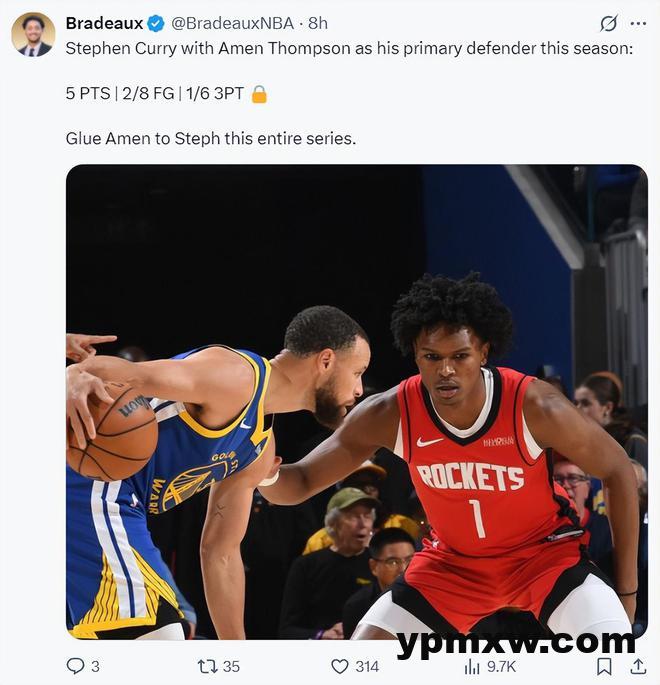The width and height of the screenshot is (660, 685).
Task: Click the repost count 35
Action: coord(231,667)
